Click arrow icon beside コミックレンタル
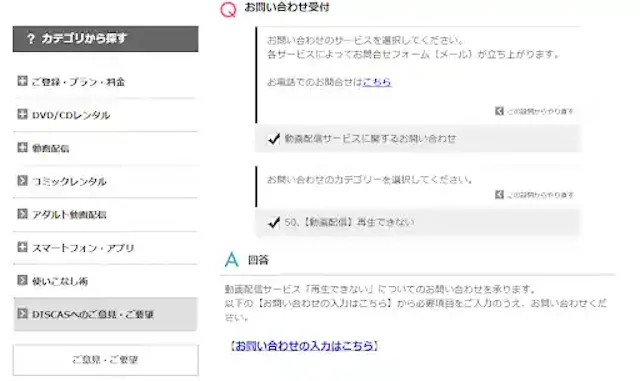This screenshot has height=381, width=640. [x=22, y=180]
